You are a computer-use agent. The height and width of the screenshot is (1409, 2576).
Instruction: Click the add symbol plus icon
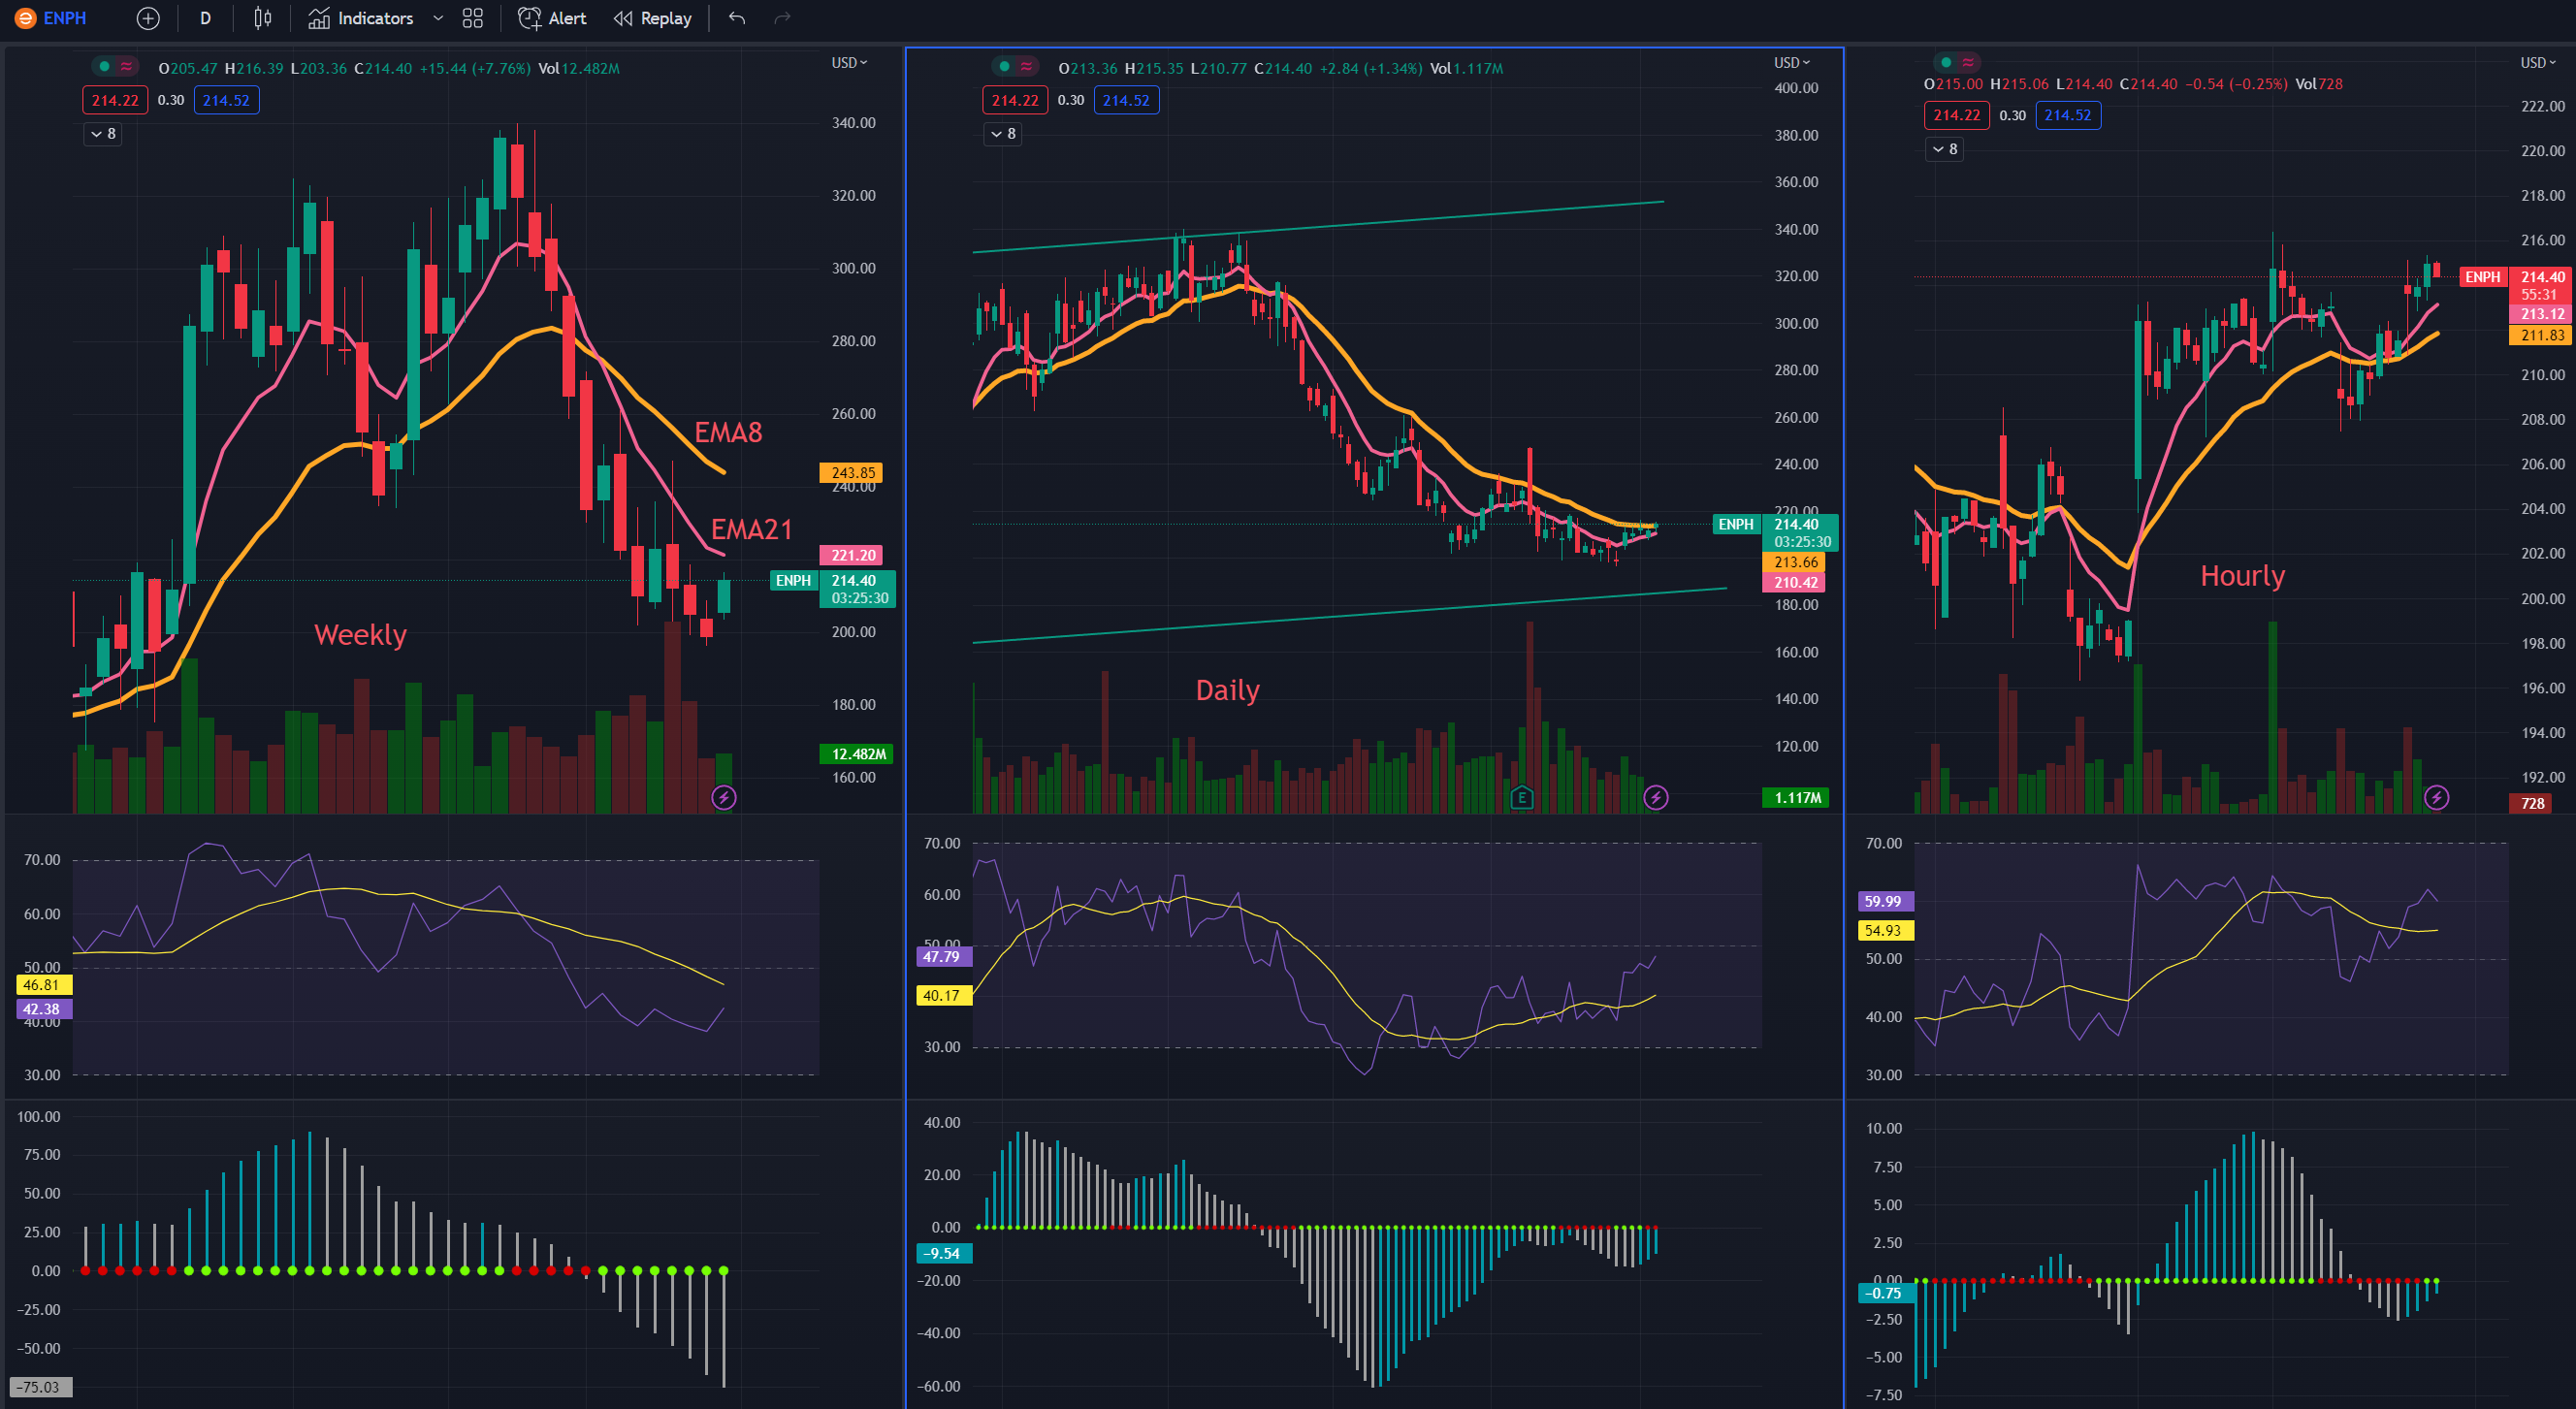[x=148, y=18]
